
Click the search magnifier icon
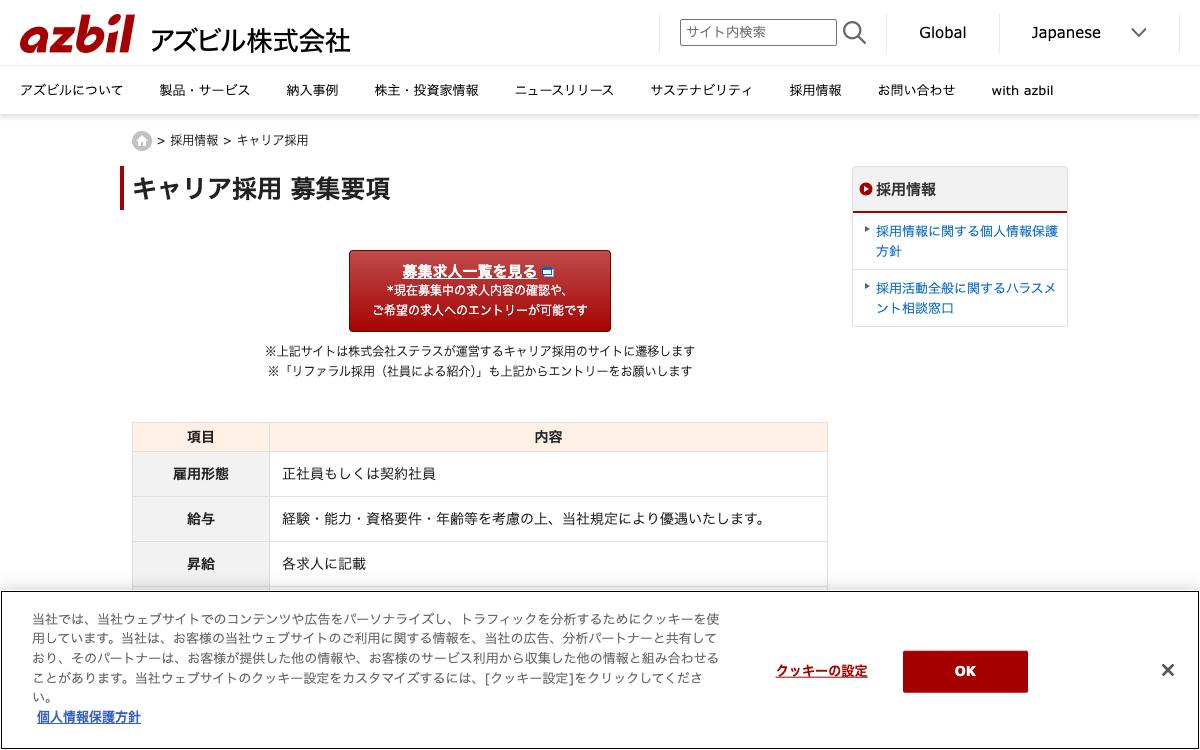(854, 33)
